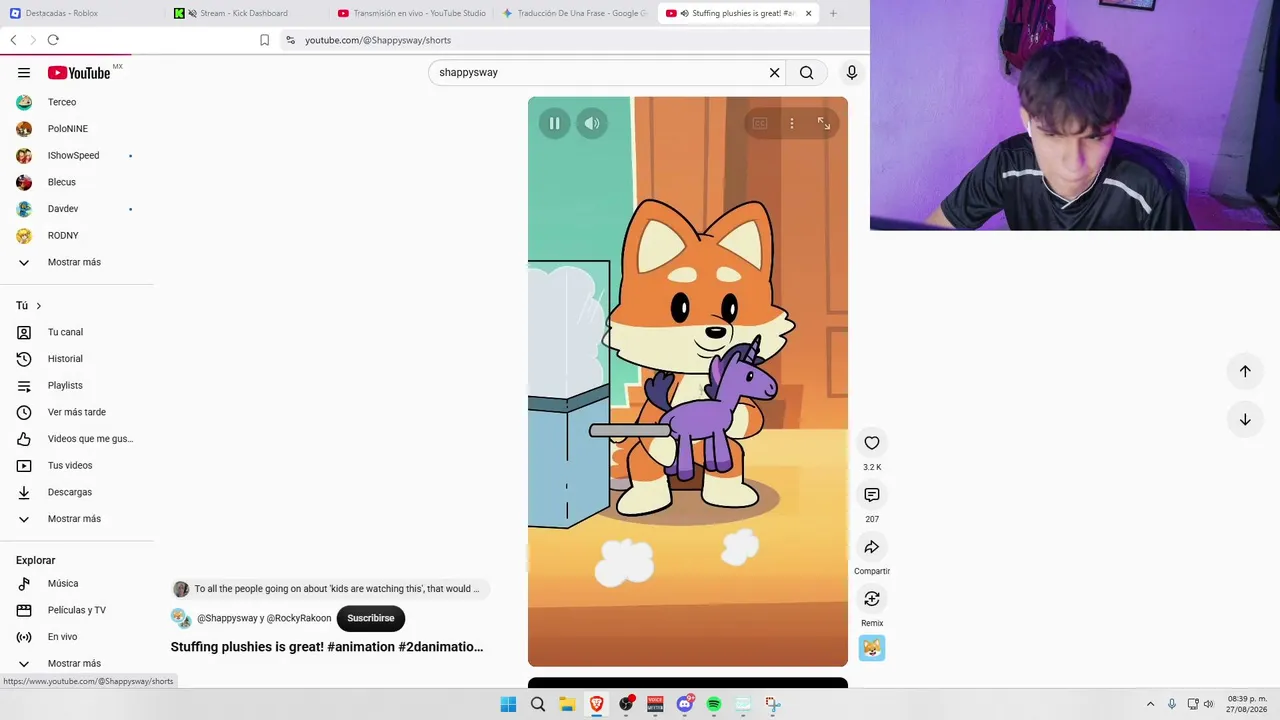The width and height of the screenshot is (1280, 720).
Task: Switch to the YouTube Studio live stream tab
Action: click(411, 13)
